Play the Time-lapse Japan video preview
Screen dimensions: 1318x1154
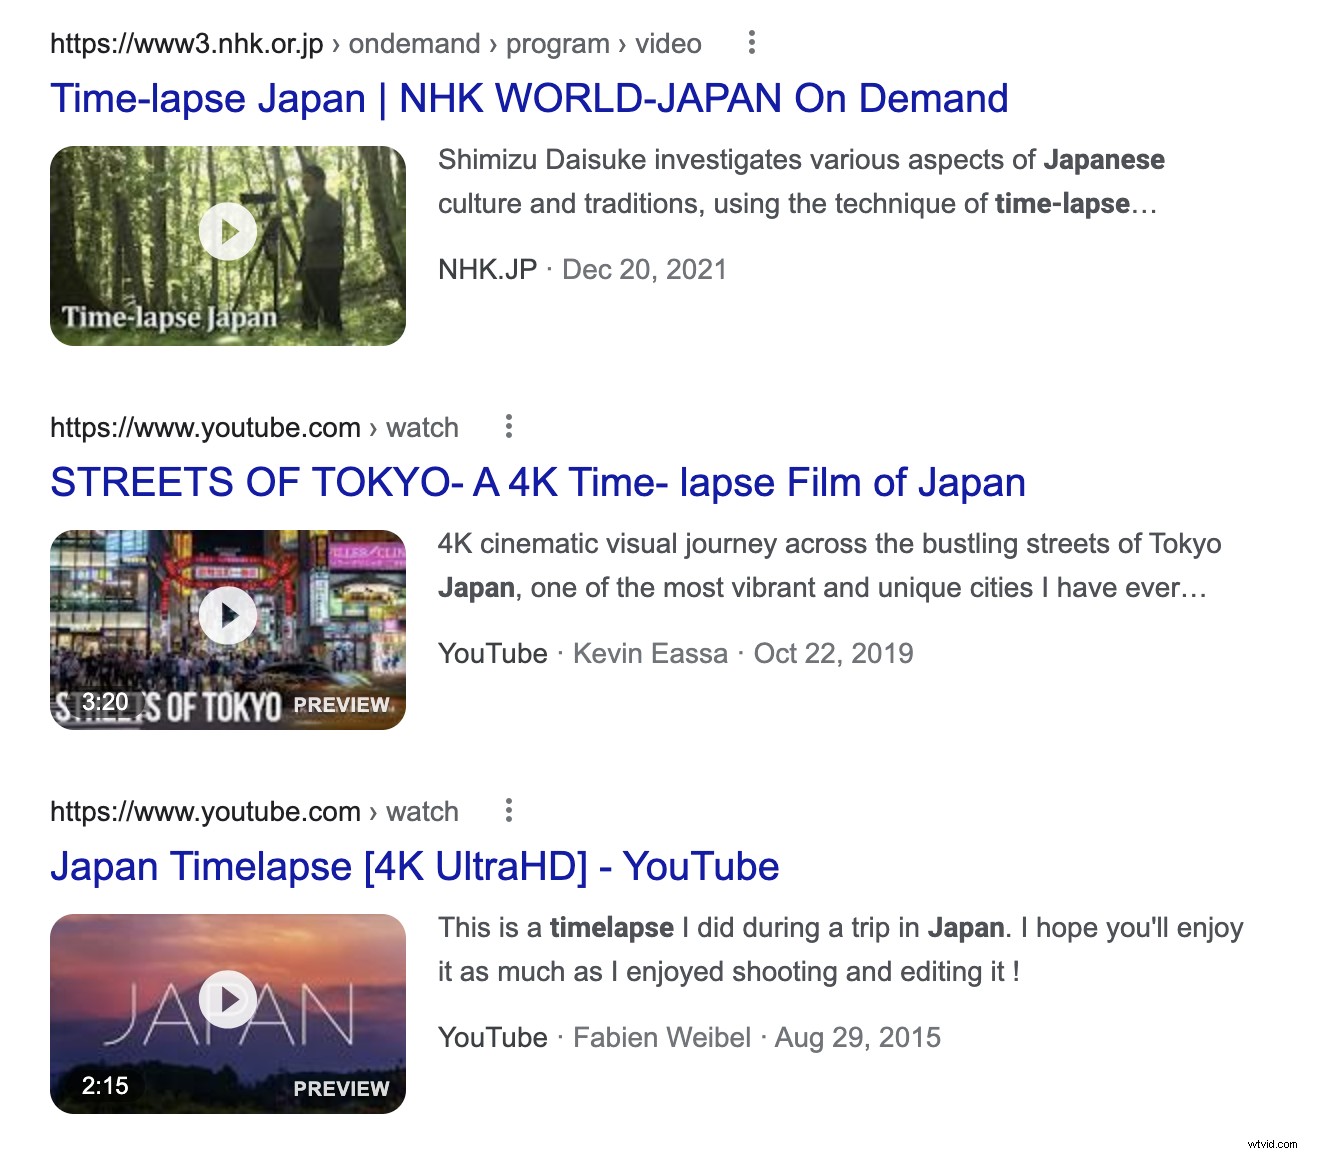pyautogui.click(x=228, y=231)
